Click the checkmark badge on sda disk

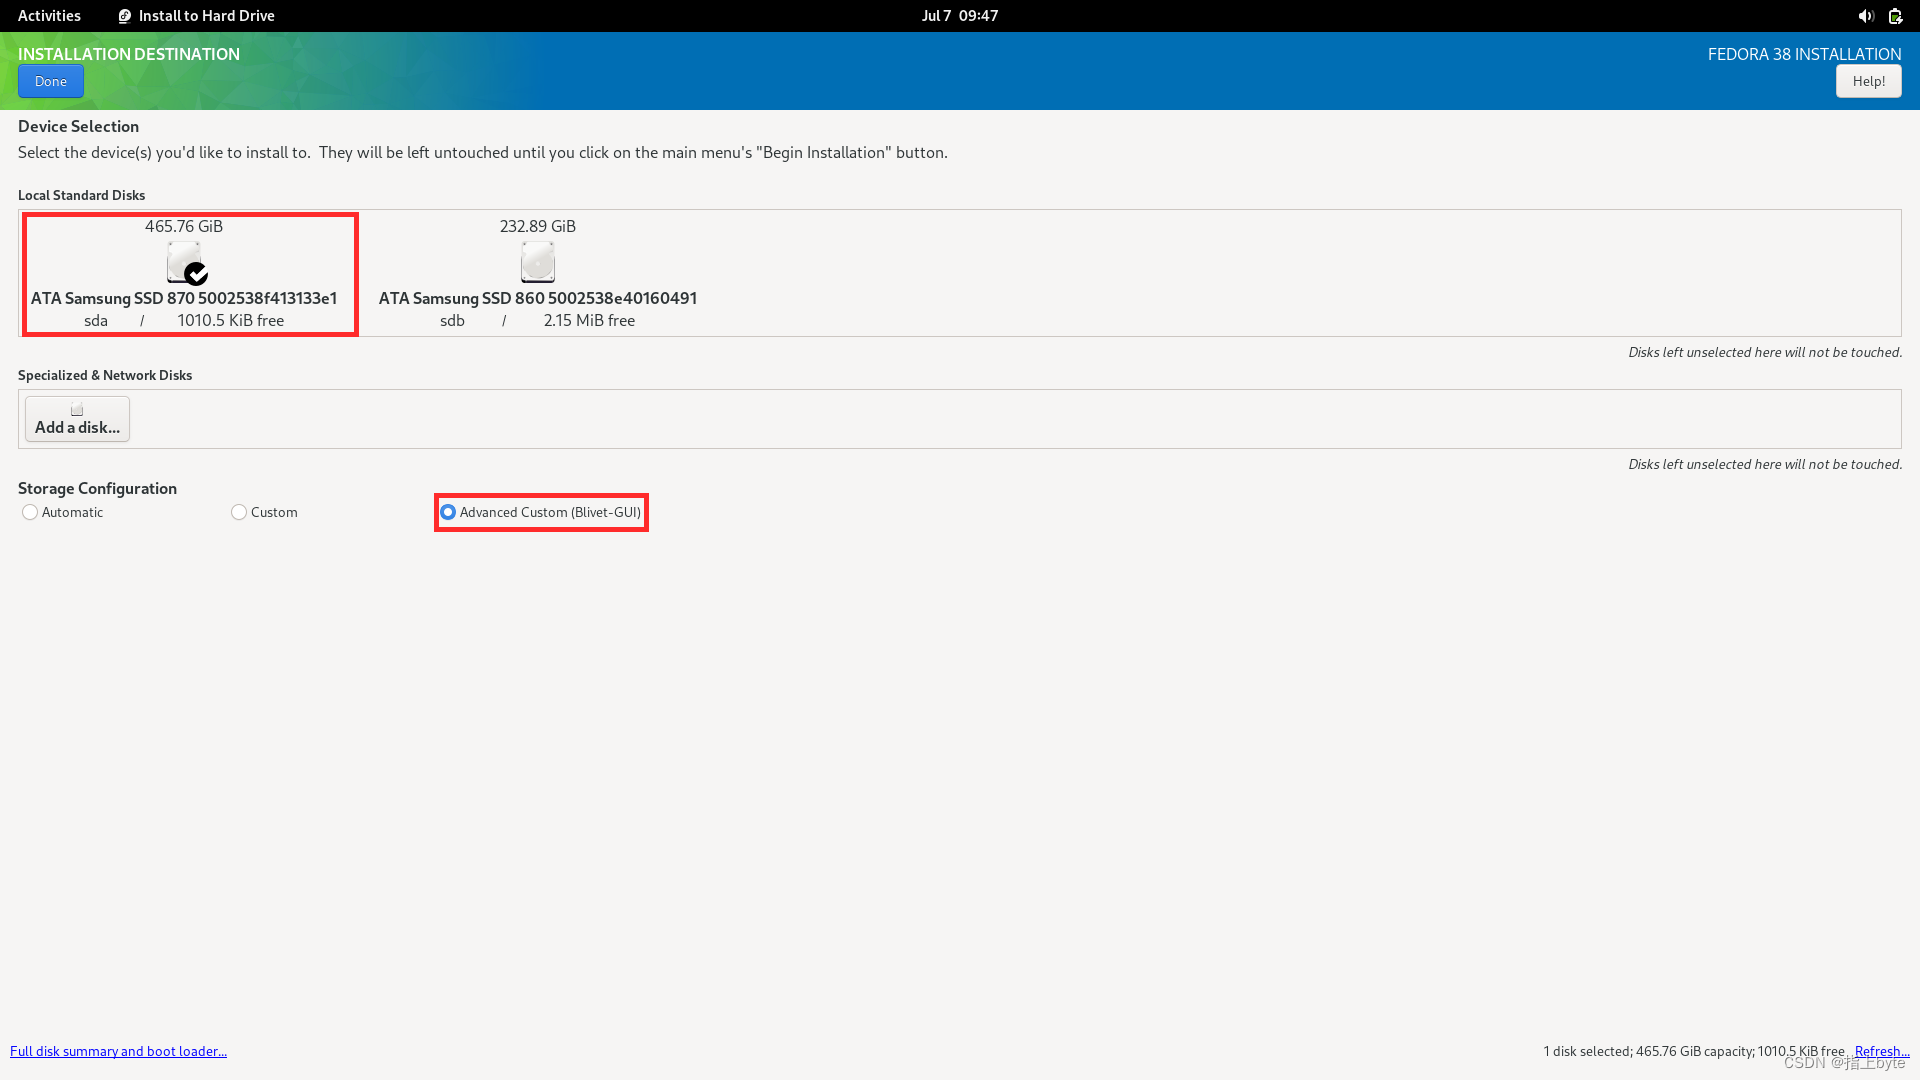[197, 273]
